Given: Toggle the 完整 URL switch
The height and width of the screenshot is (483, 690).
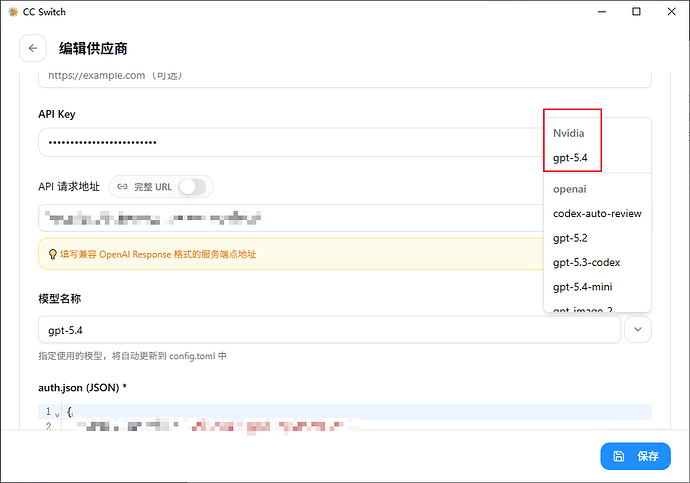Looking at the screenshot, I should [193, 187].
